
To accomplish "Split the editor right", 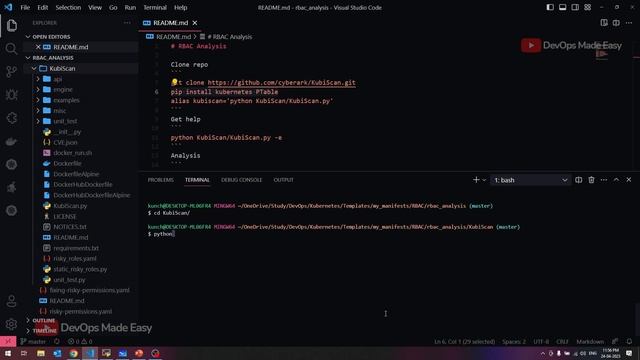I will pos(616,23).
